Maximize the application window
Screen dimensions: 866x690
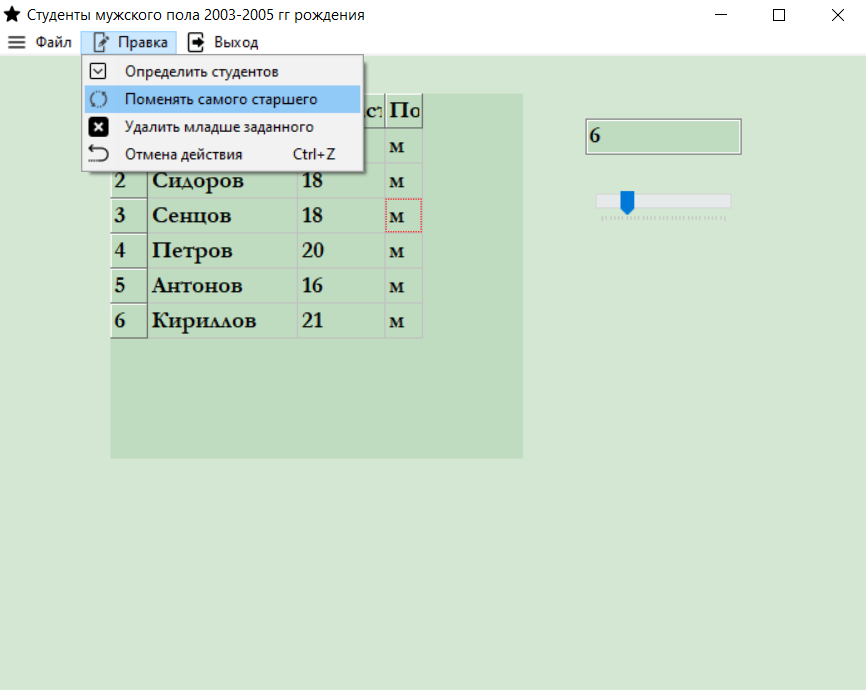[779, 15]
